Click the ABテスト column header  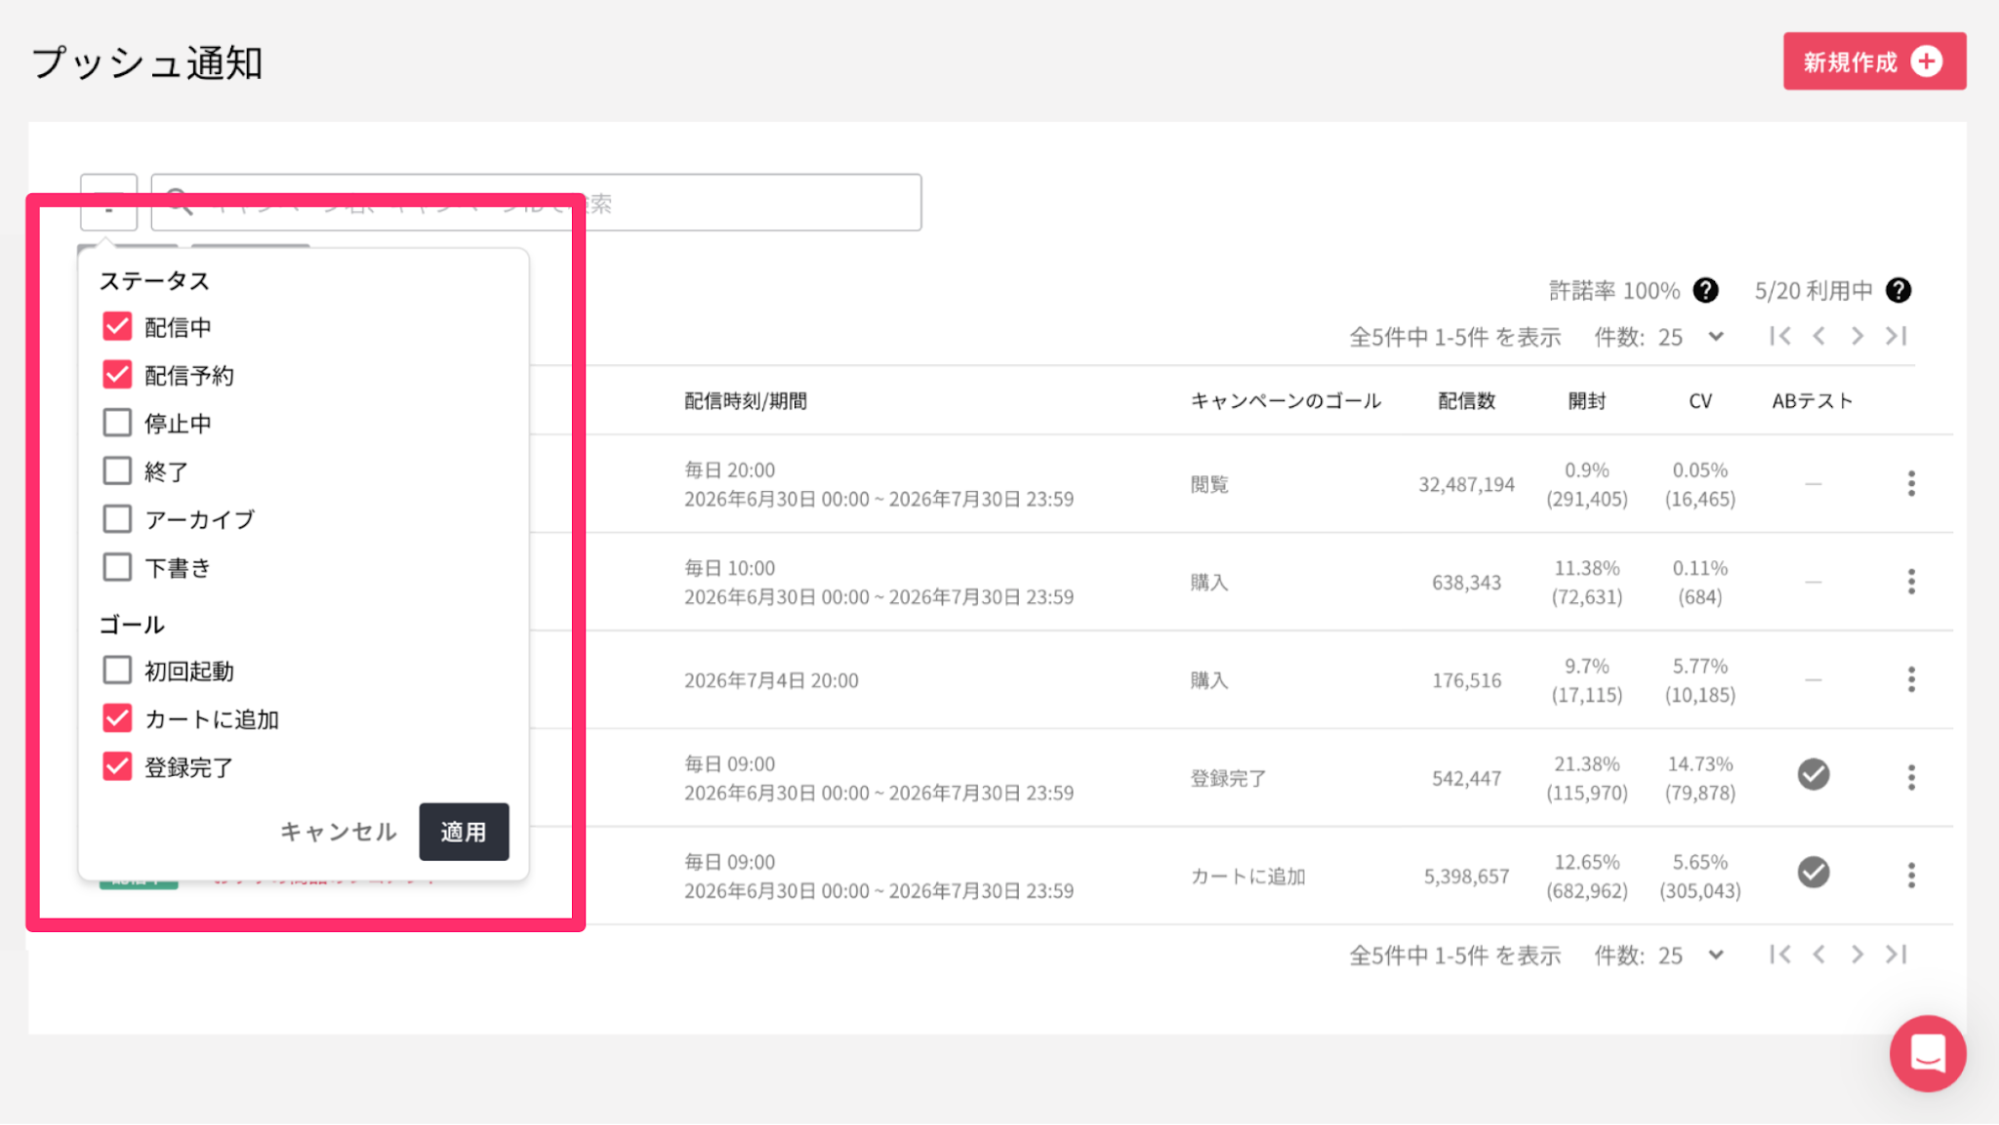[x=1812, y=401]
